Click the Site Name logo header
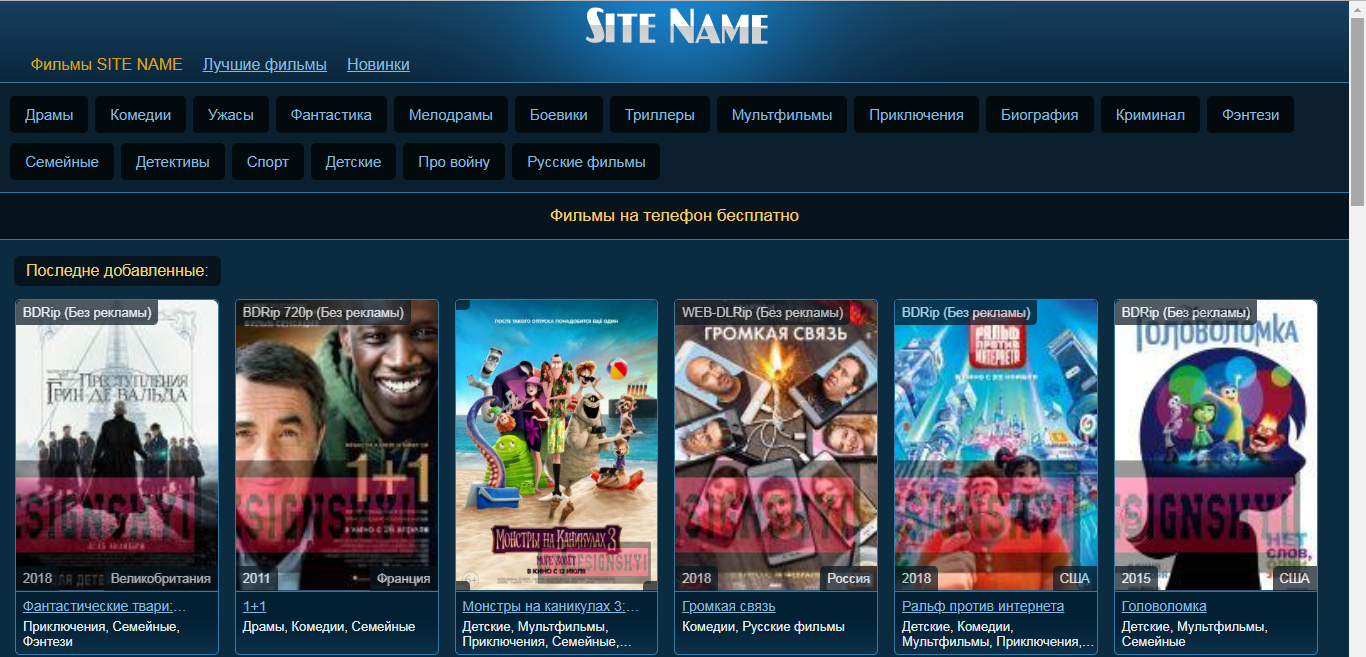Viewport: 1366px width, 657px height. point(677,26)
